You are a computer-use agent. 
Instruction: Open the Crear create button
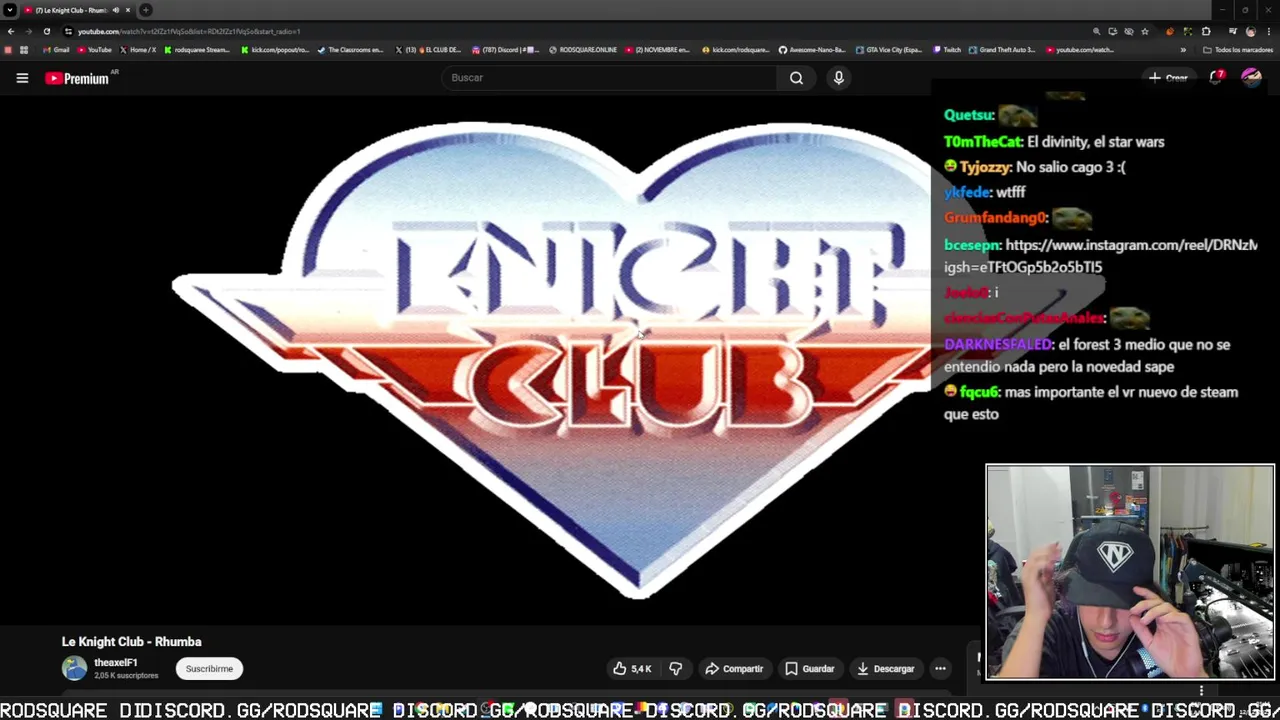(1168, 78)
